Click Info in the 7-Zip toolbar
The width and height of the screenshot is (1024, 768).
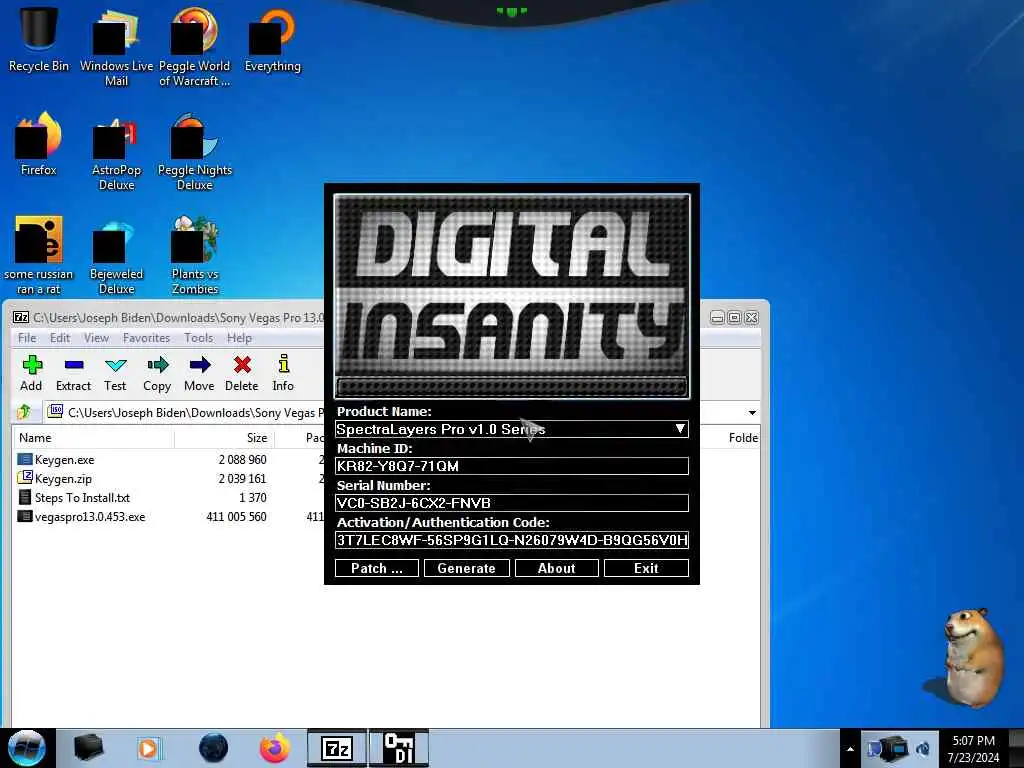tap(283, 373)
